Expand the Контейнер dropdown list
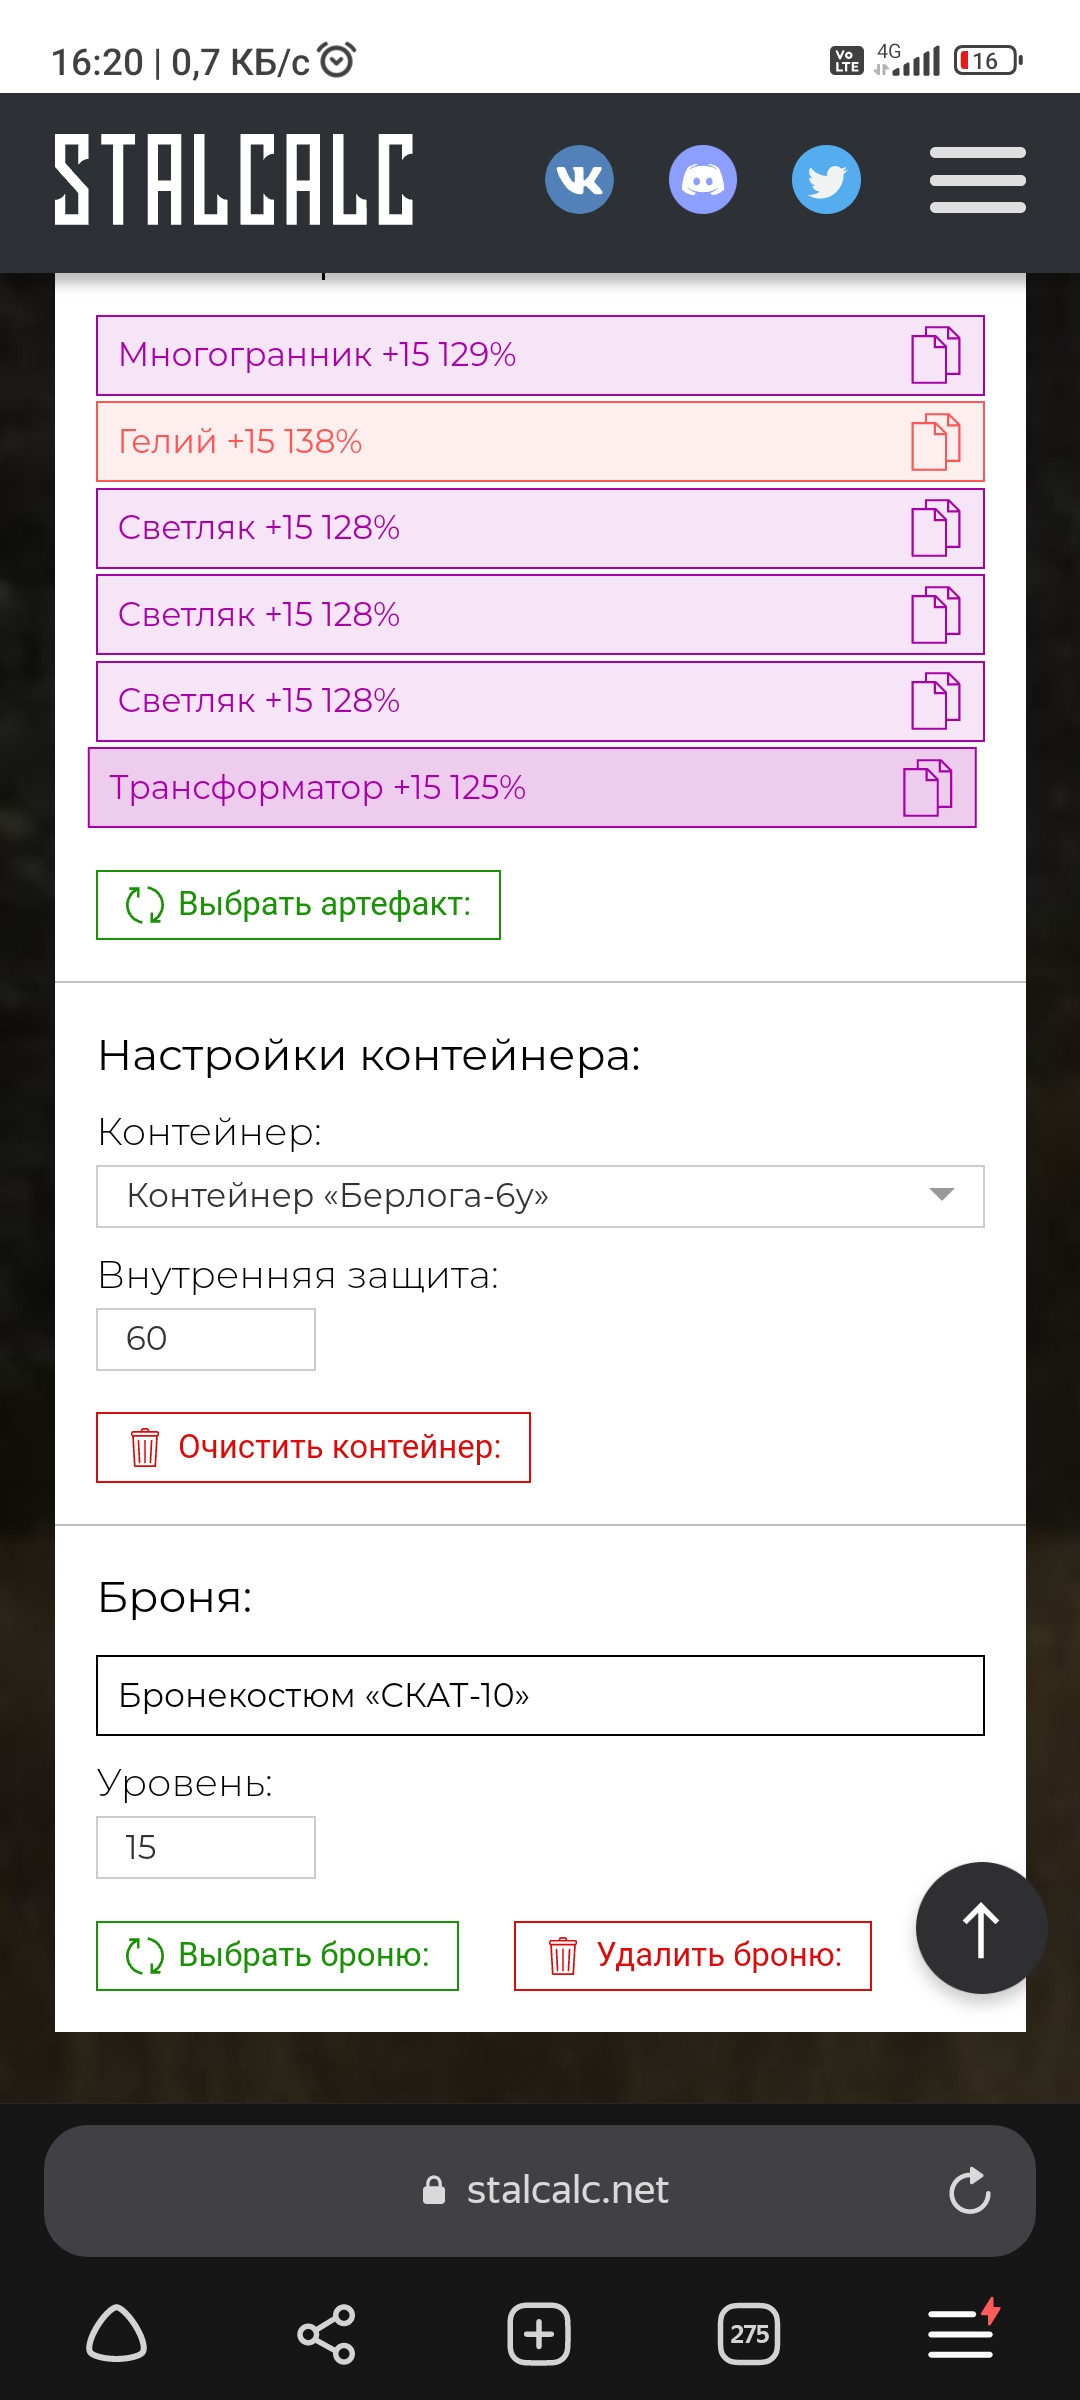This screenshot has width=1080, height=2400. click(540, 1196)
